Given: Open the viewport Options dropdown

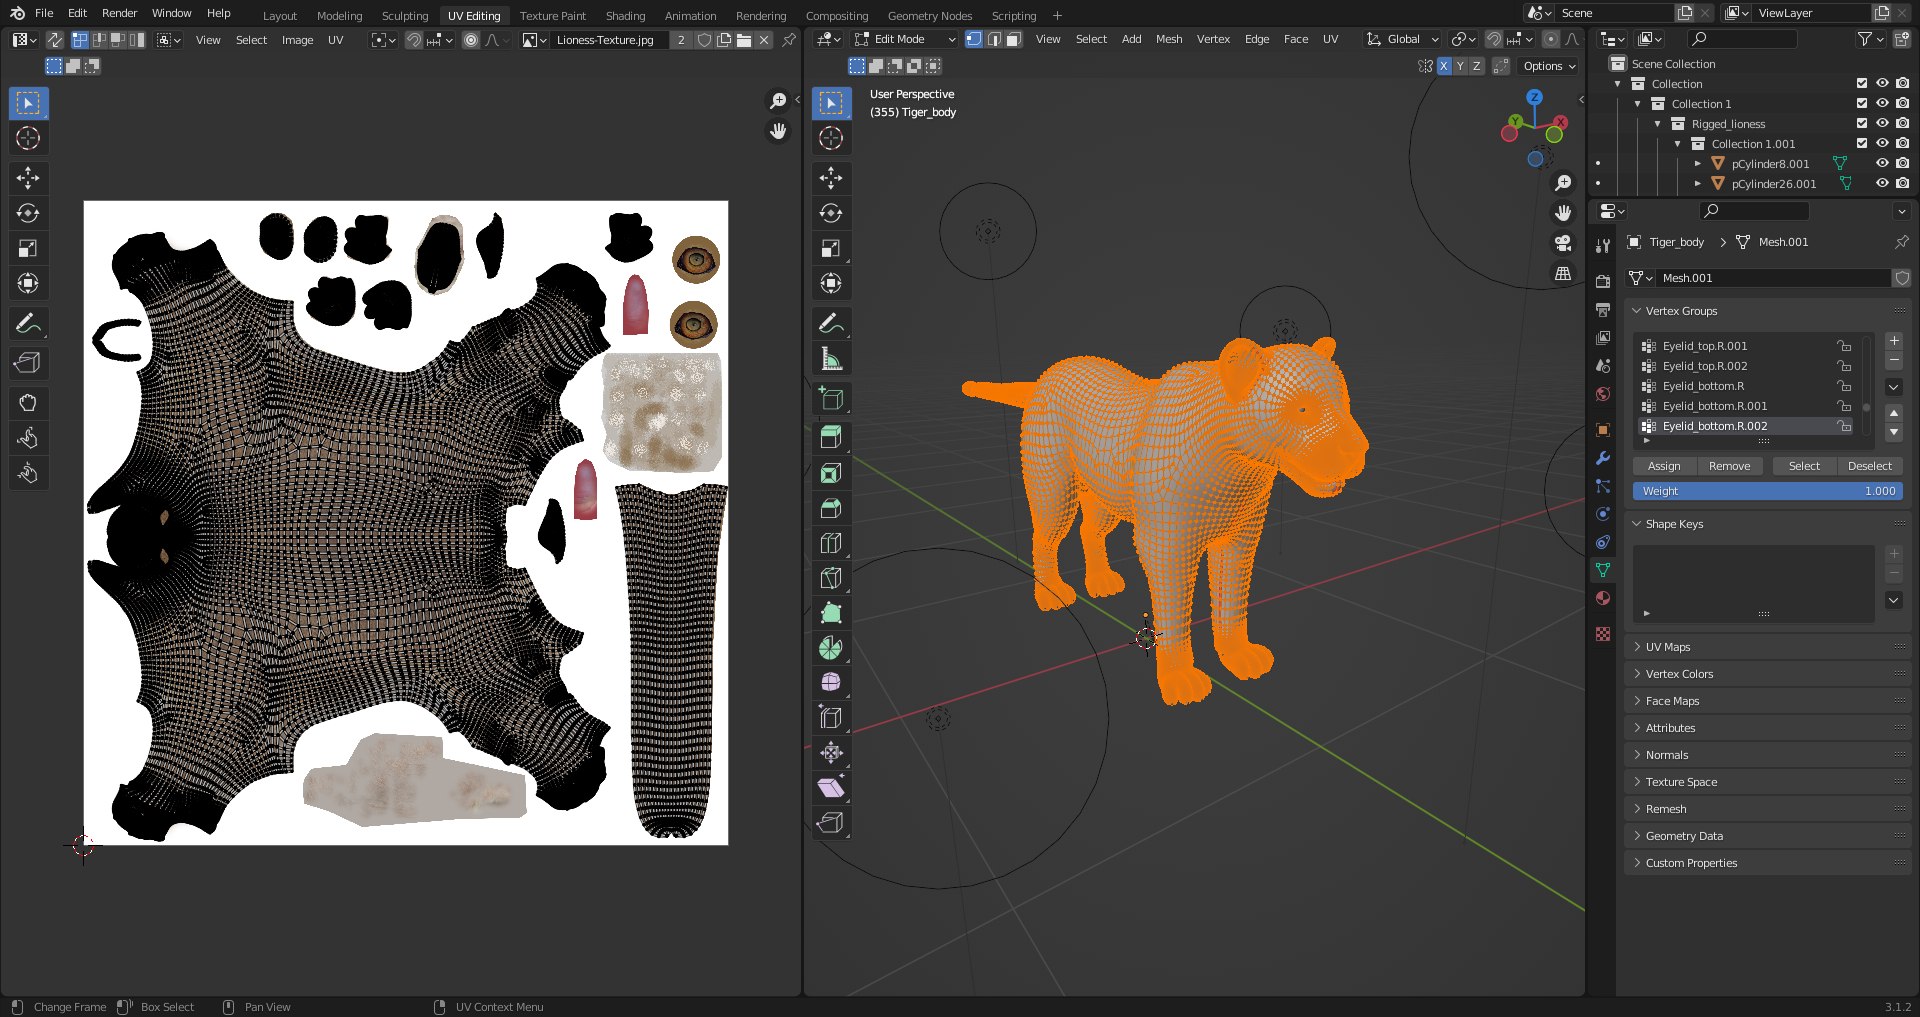Looking at the screenshot, I should coord(1549,66).
